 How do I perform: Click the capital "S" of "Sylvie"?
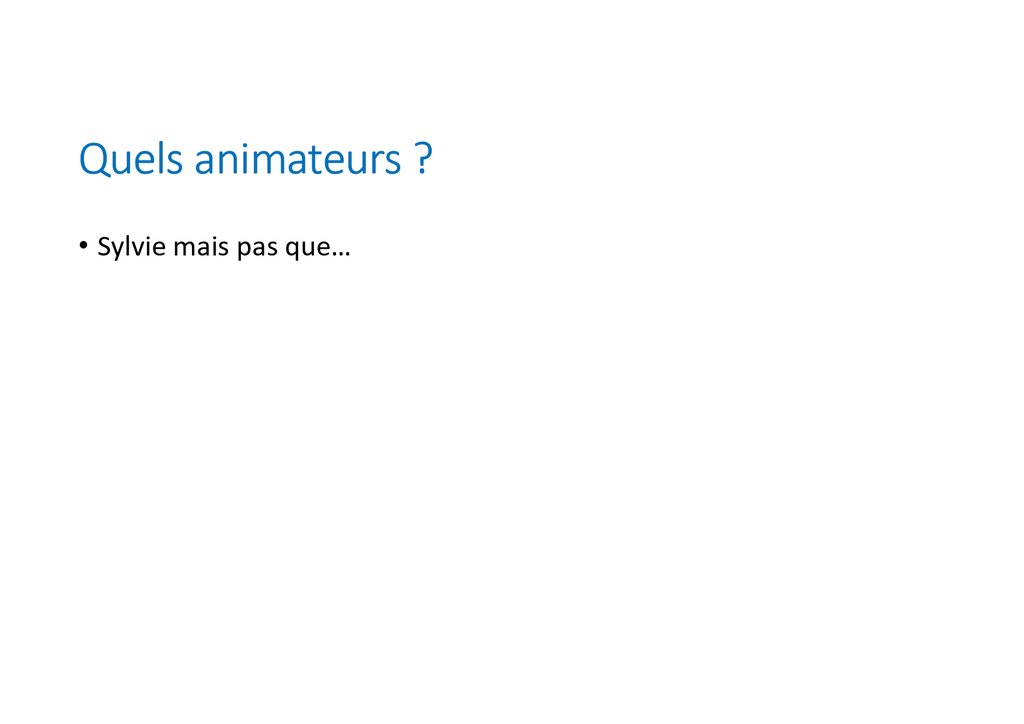tap(103, 247)
